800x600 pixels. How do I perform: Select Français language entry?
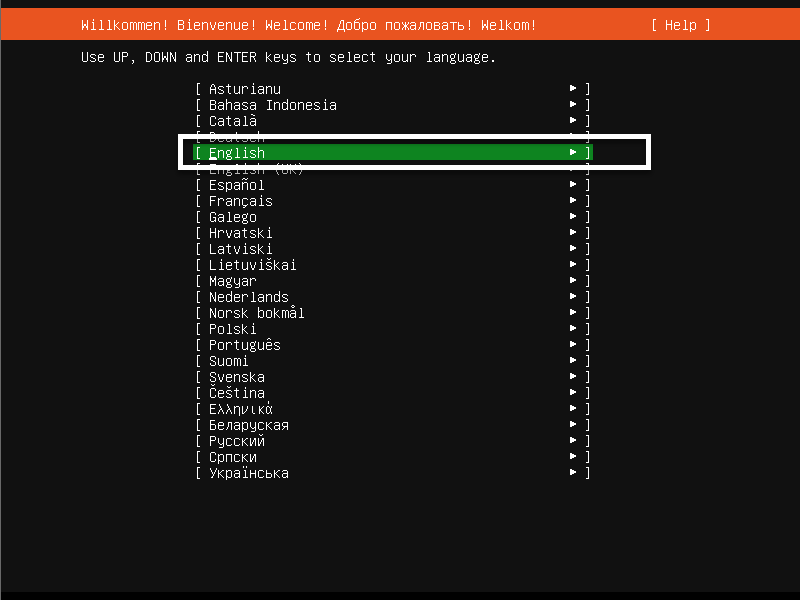coord(392,201)
